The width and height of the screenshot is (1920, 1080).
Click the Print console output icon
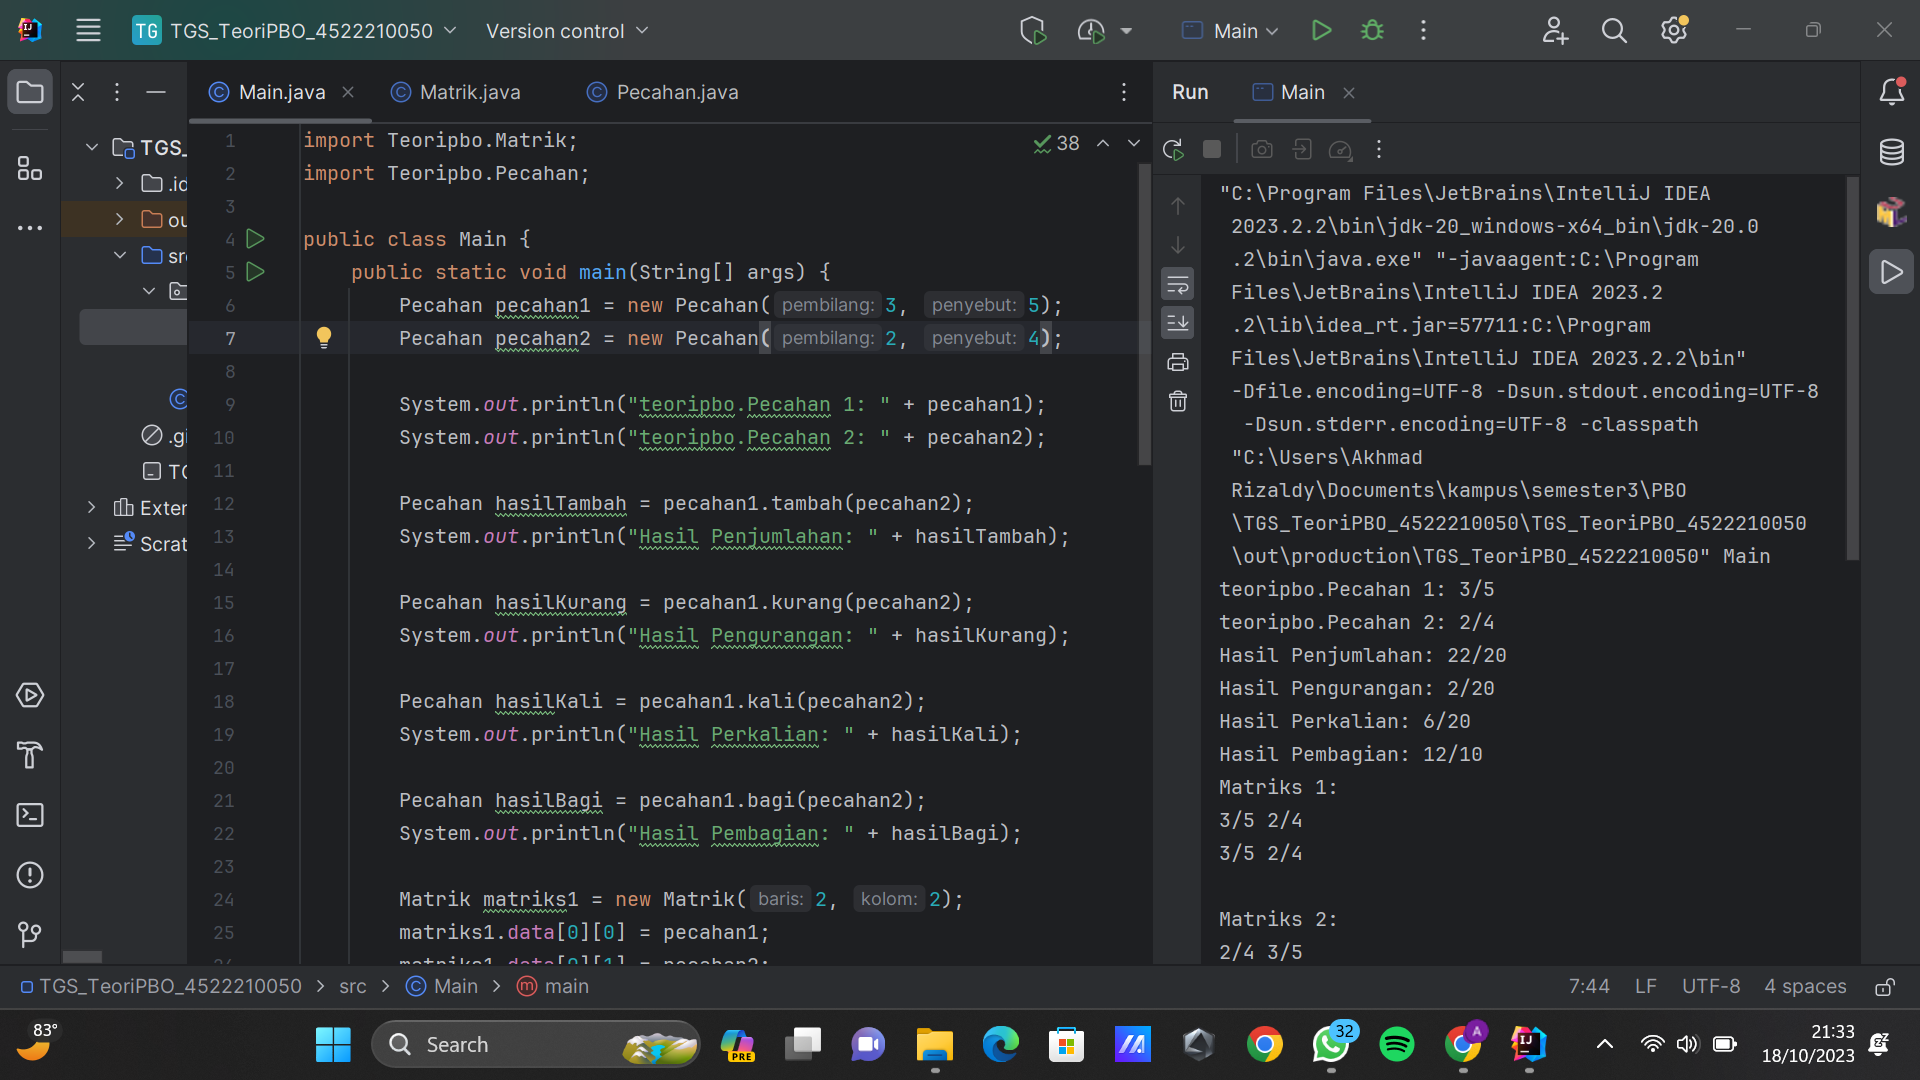click(1178, 362)
